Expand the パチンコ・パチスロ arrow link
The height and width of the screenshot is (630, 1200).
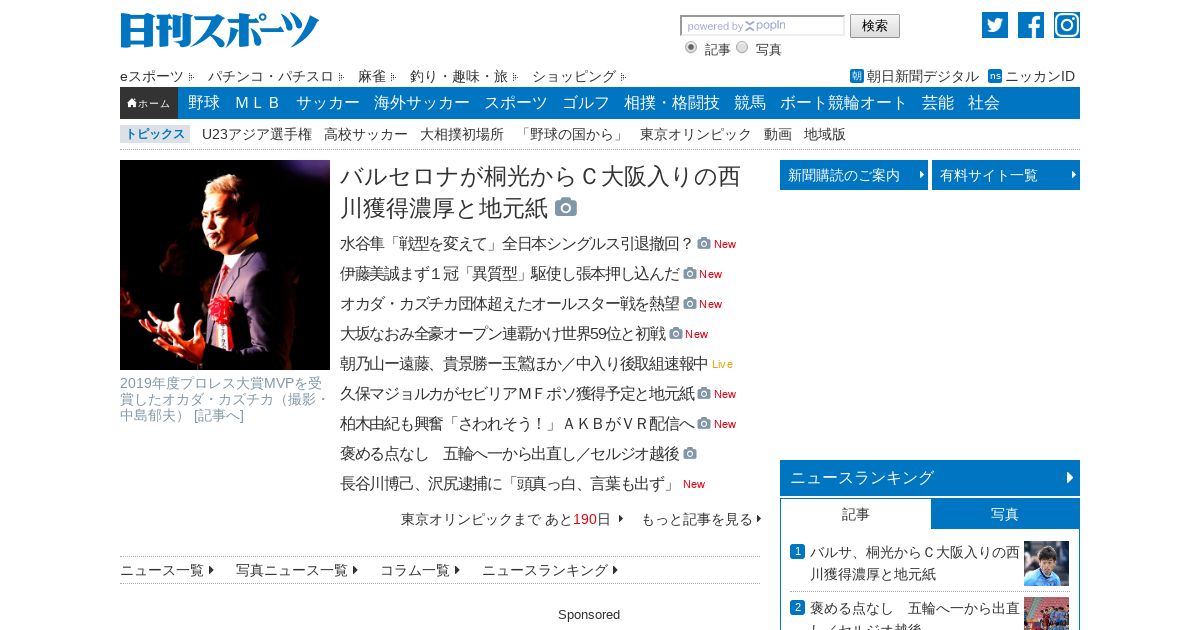[276, 76]
